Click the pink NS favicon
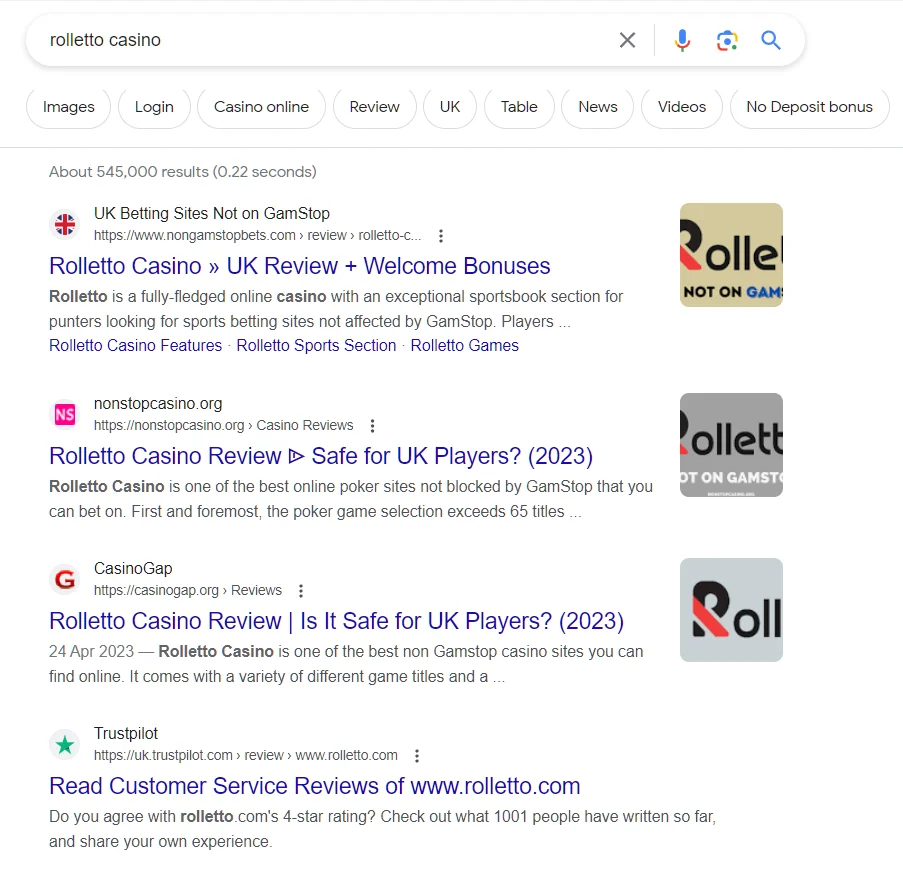The width and height of the screenshot is (903, 870). [x=65, y=415]
